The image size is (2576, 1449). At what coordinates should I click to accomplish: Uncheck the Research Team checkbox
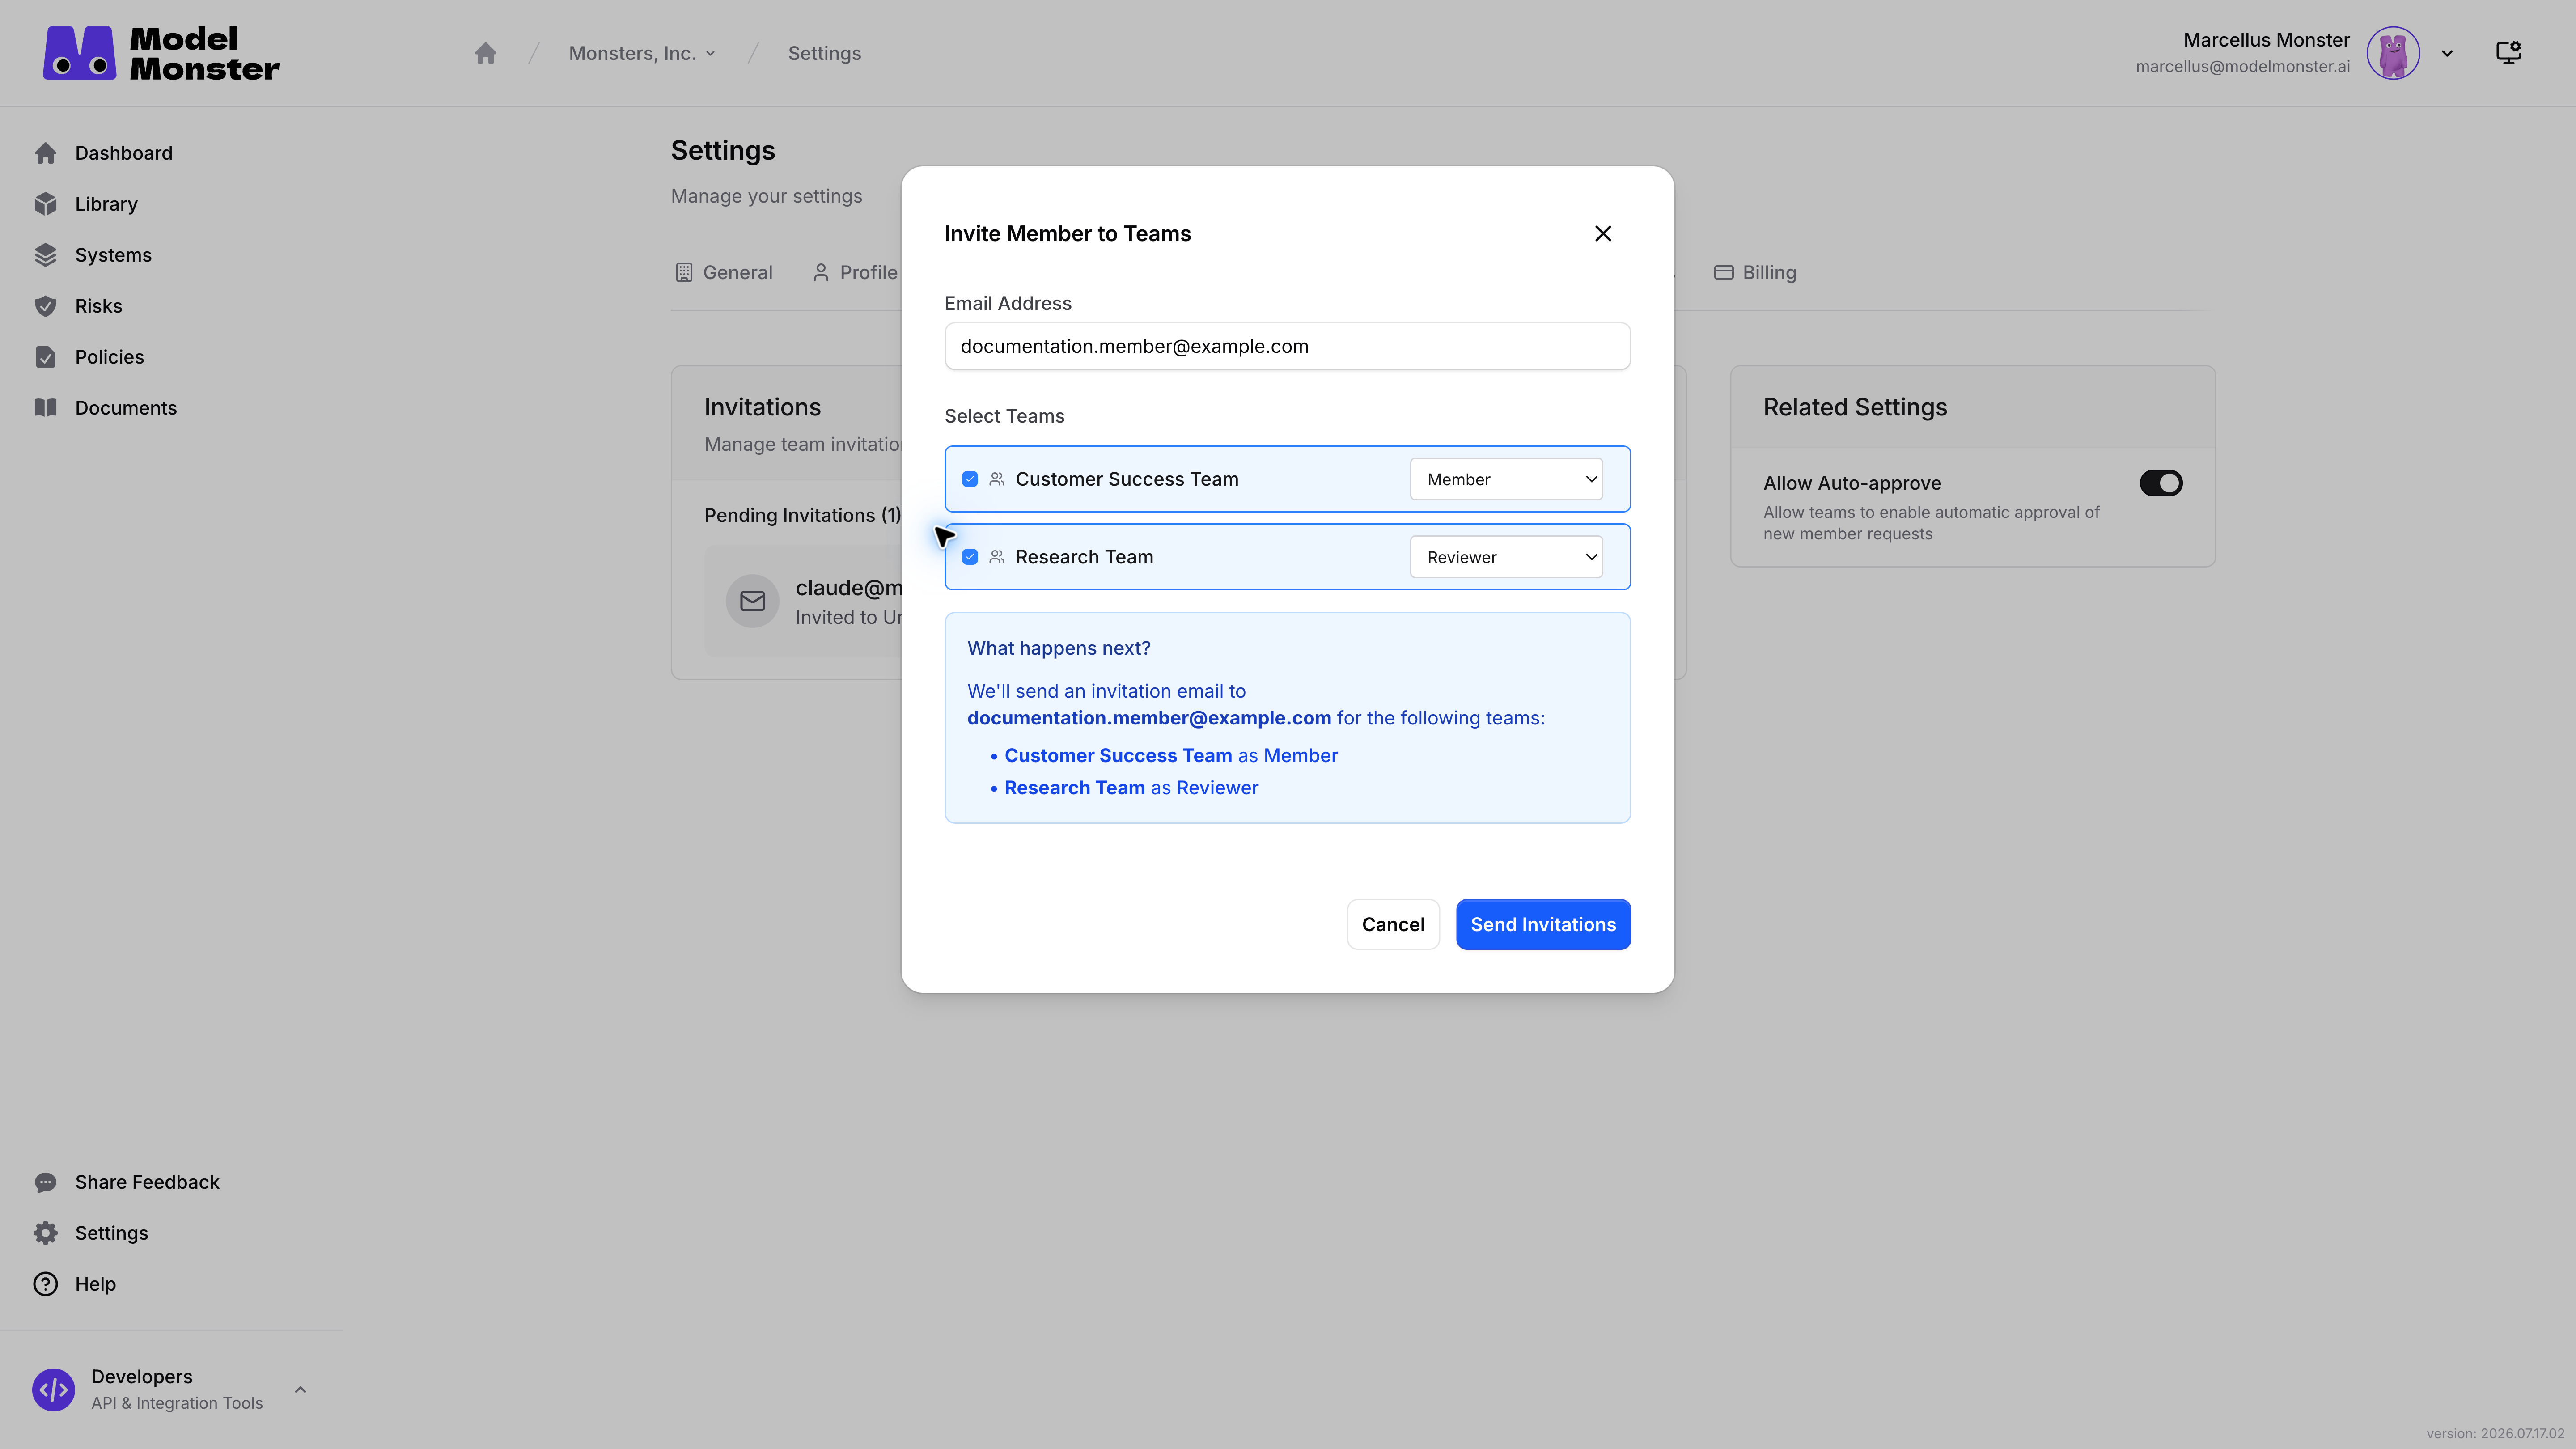point(970,557)
